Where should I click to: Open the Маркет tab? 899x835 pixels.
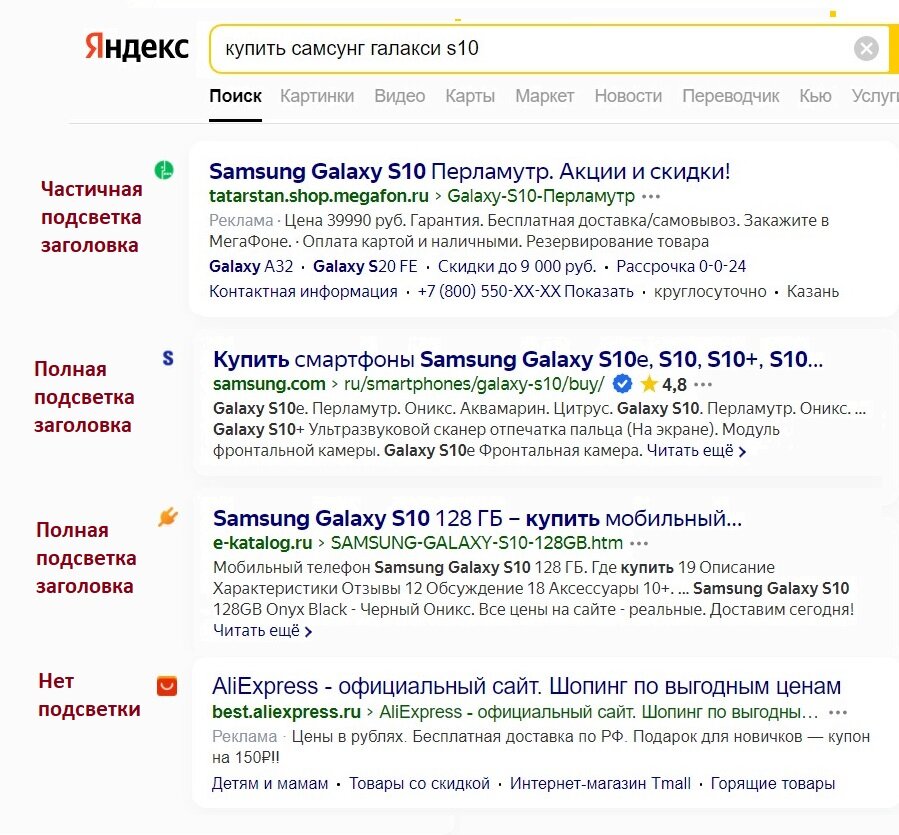click(544, 96)
